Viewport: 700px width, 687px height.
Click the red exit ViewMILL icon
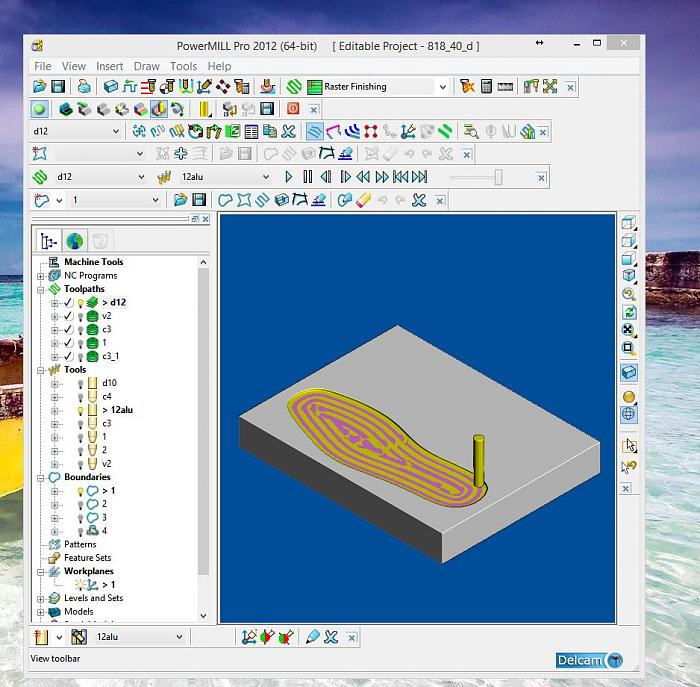point(293,108)
